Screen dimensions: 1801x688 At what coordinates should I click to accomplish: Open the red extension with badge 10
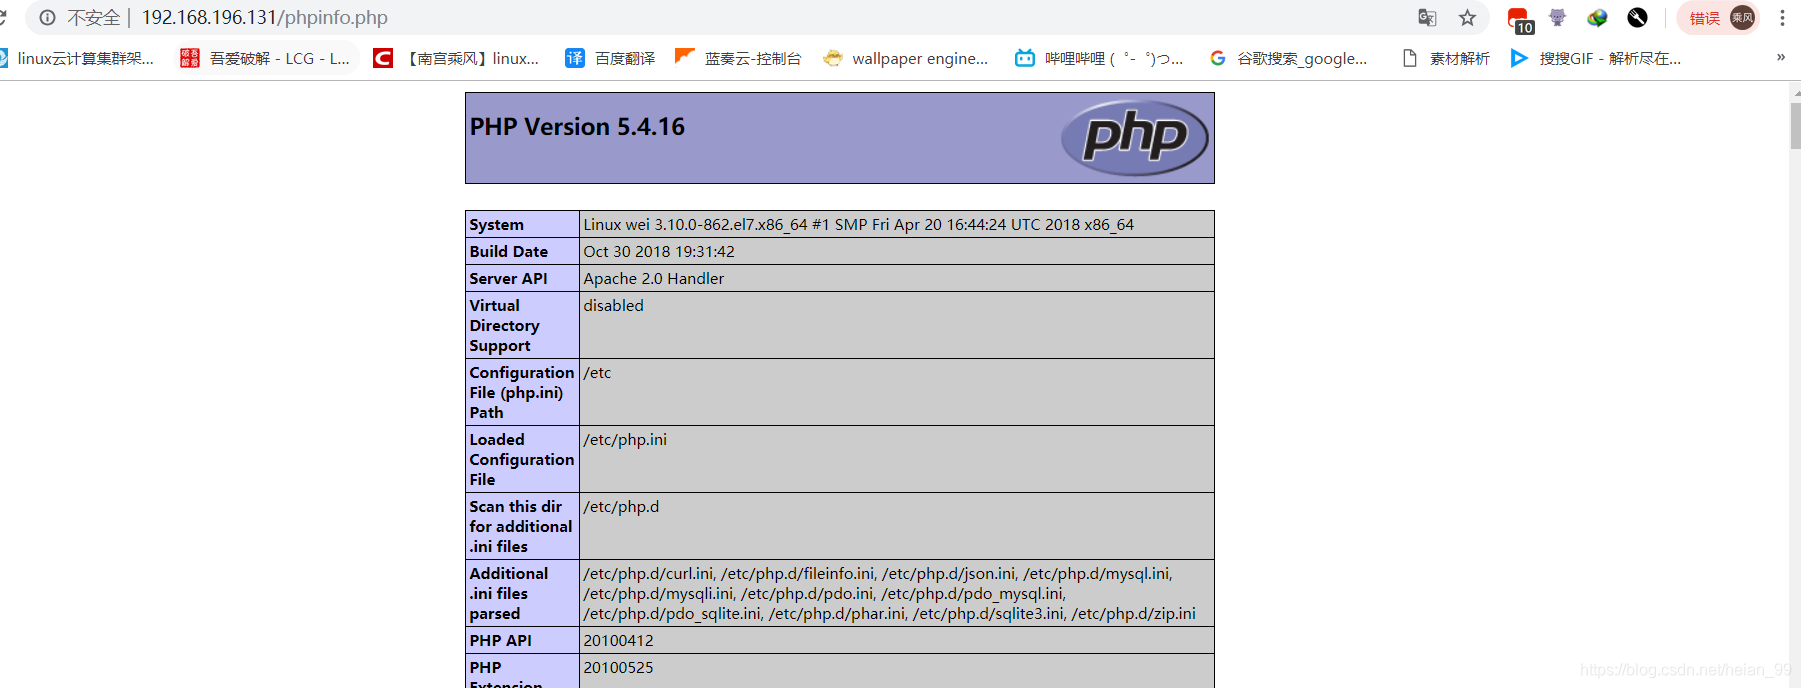pyautogui.click(x=1520, y=19)
